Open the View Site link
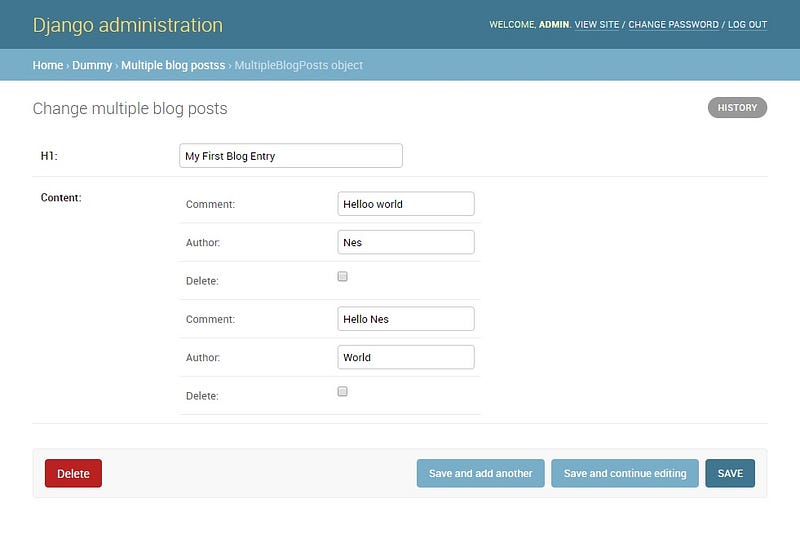Screen dimensions: 800x547 click(596, 24)
